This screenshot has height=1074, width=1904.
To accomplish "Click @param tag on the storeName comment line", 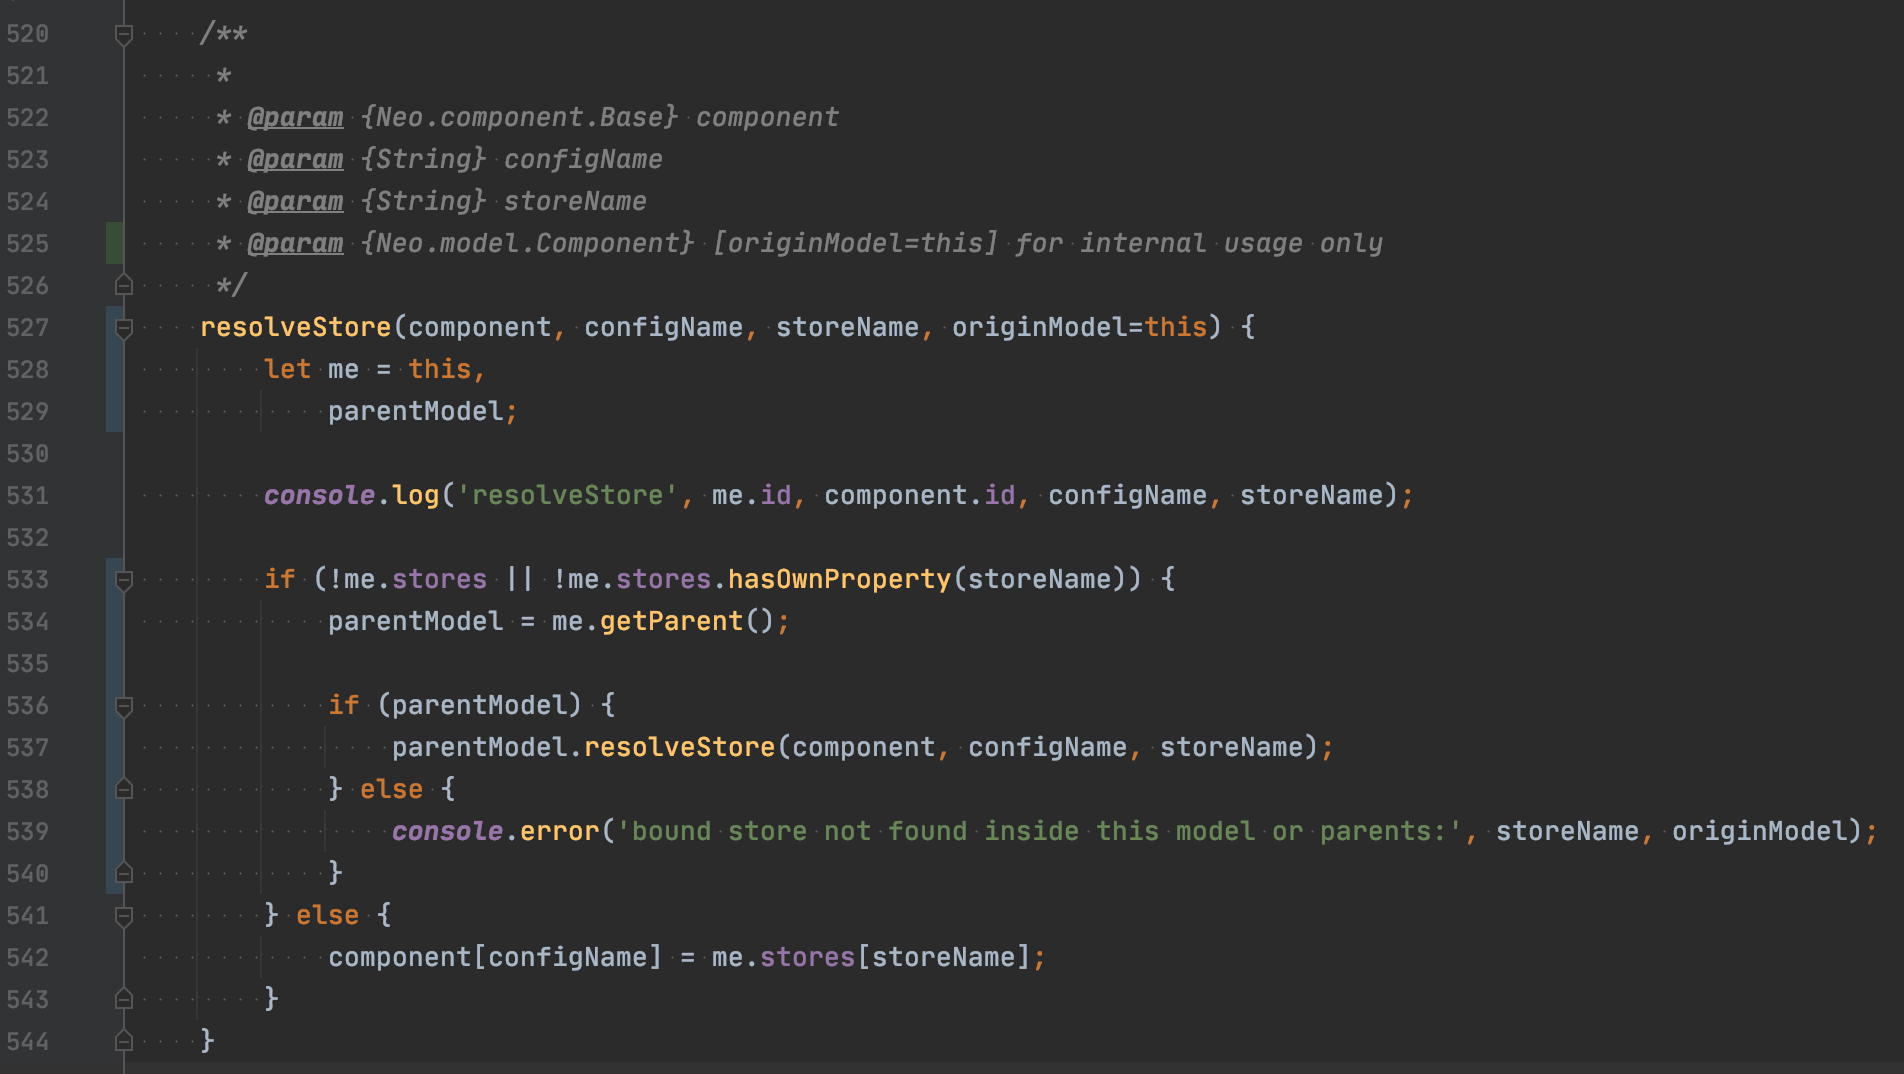I will [295, 201].
